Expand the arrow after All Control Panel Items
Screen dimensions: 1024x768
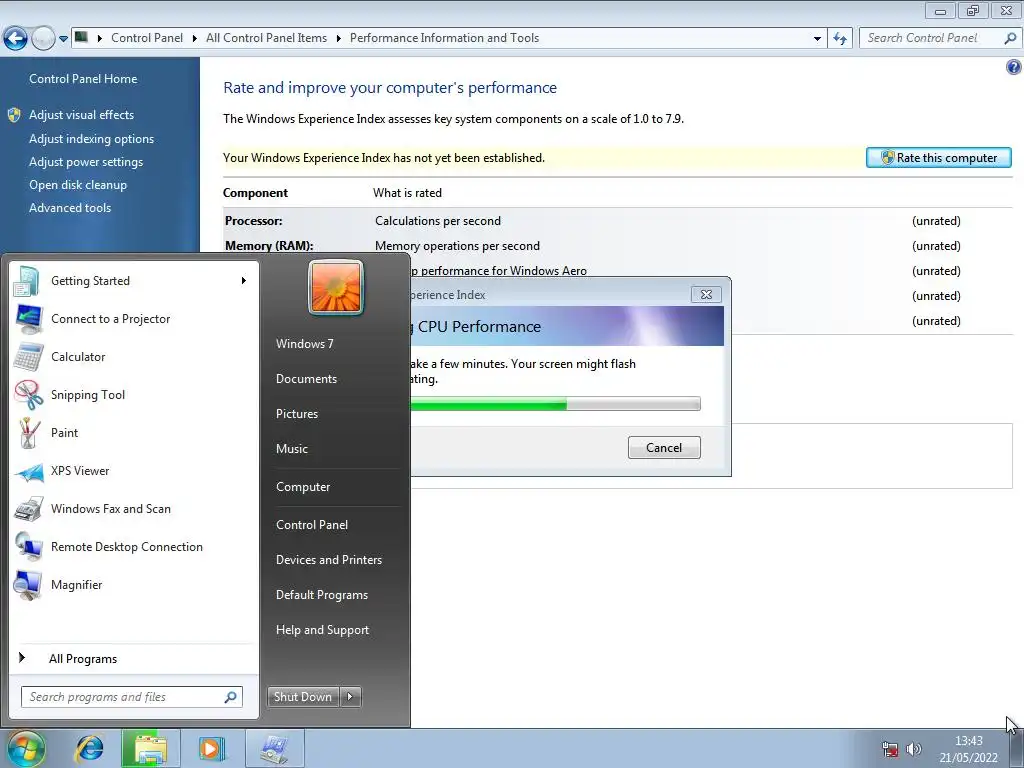click(x=338, y=39)
